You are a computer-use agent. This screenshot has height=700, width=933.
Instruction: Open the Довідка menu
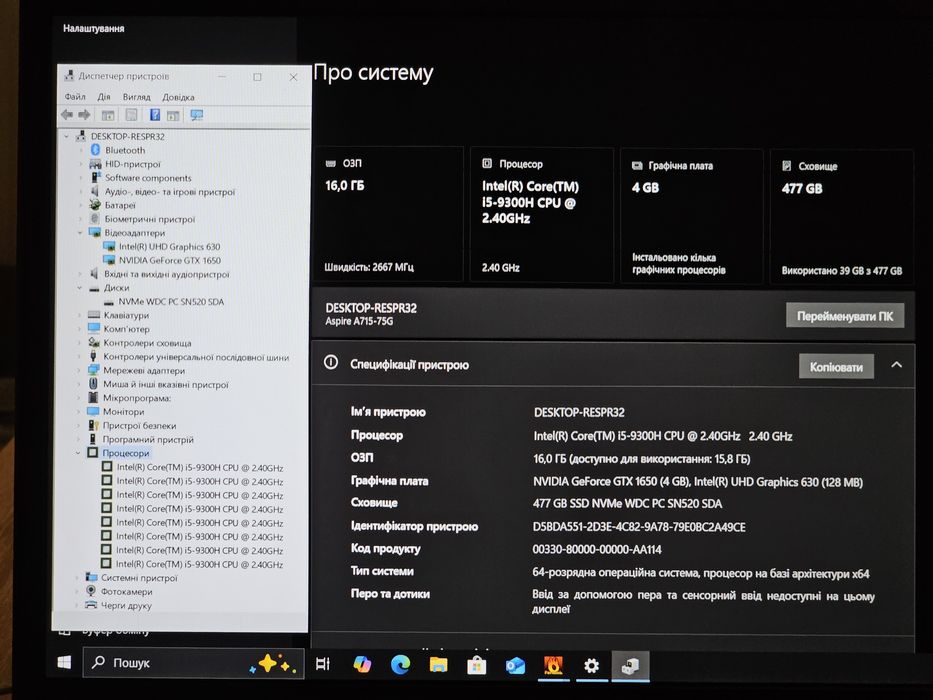[178, 97]
